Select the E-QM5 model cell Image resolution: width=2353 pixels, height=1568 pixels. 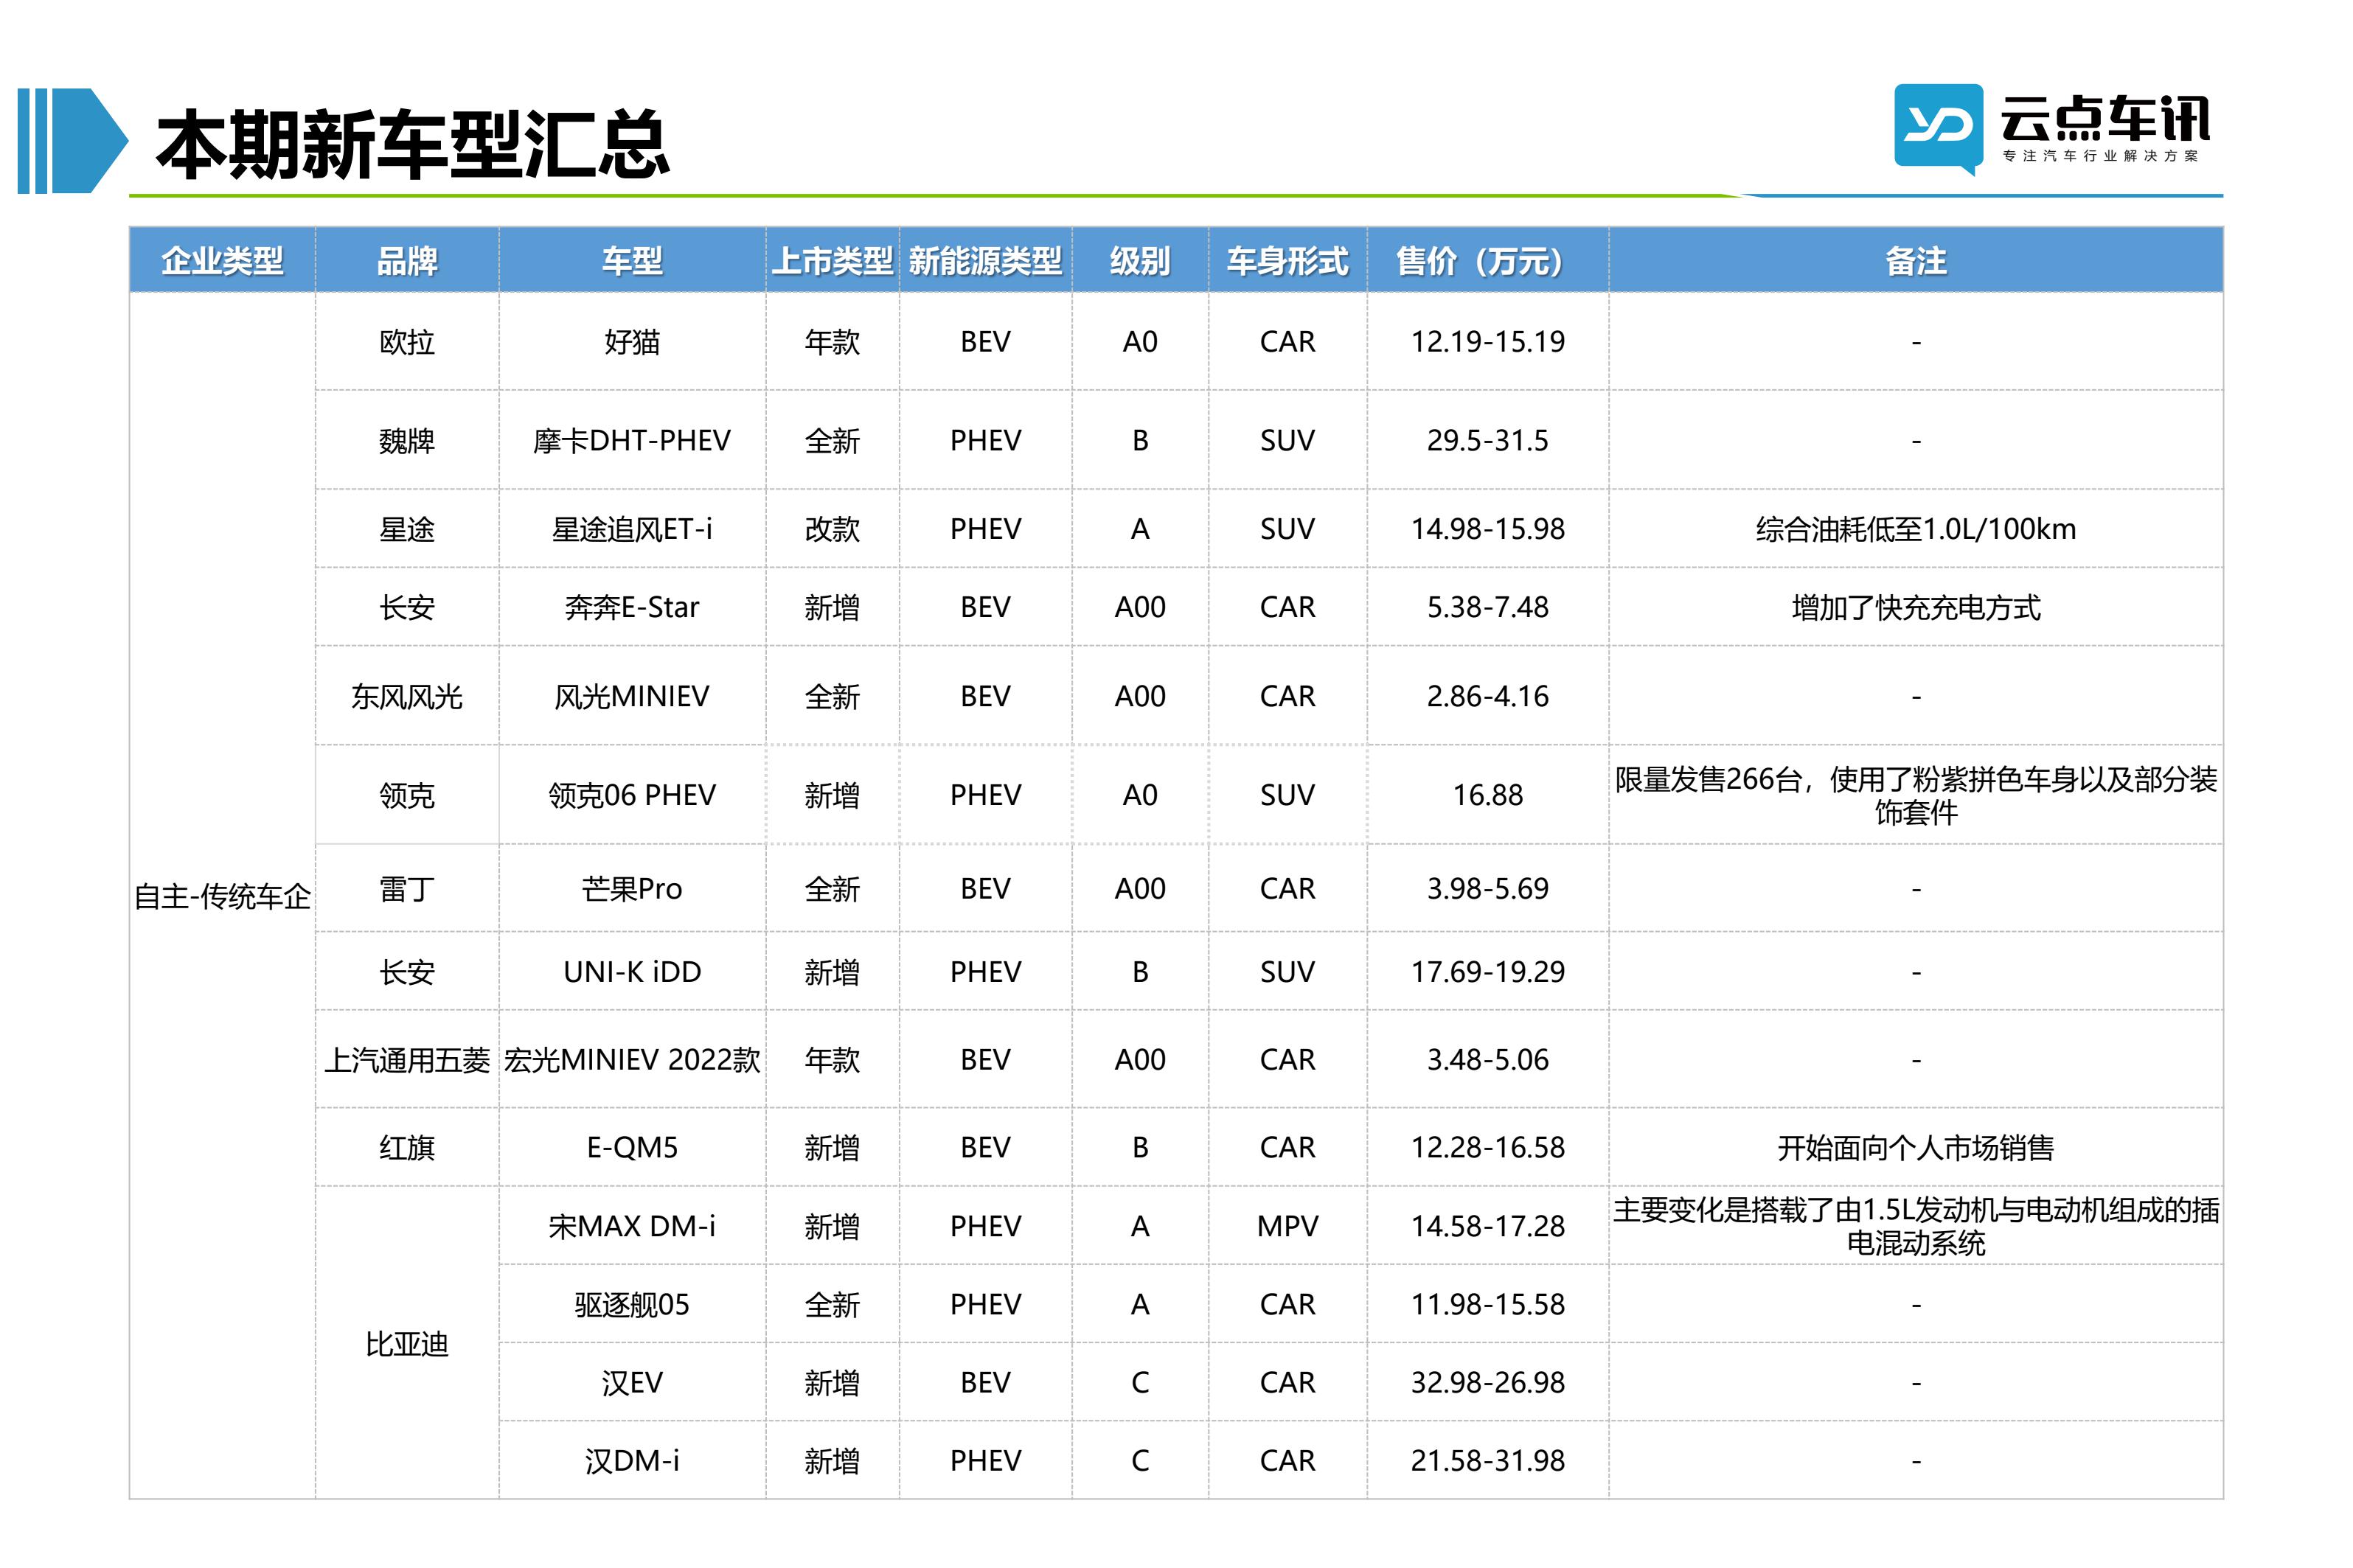(632, 1147)
